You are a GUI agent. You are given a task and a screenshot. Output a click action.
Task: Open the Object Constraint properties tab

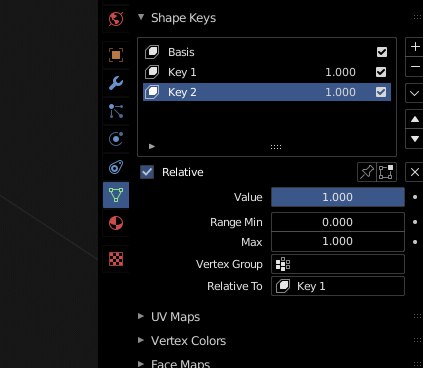pos(116,167)
